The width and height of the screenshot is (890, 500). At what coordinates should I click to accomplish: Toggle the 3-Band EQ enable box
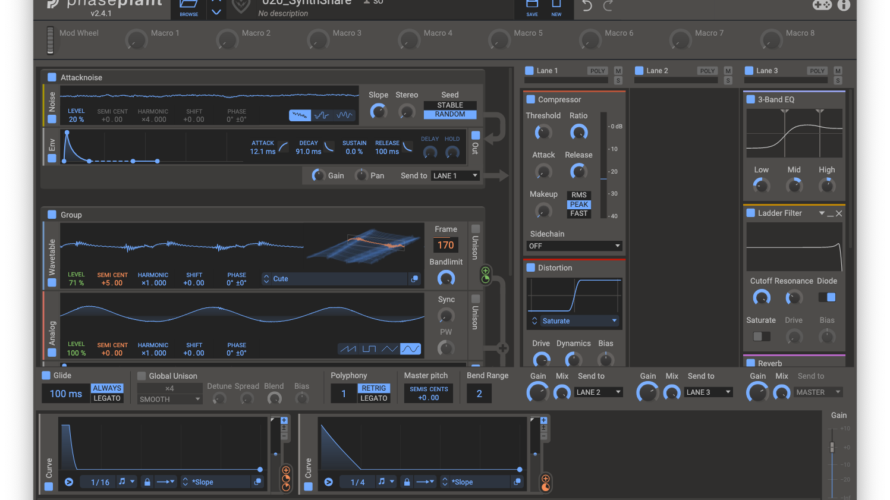[750, 99]
